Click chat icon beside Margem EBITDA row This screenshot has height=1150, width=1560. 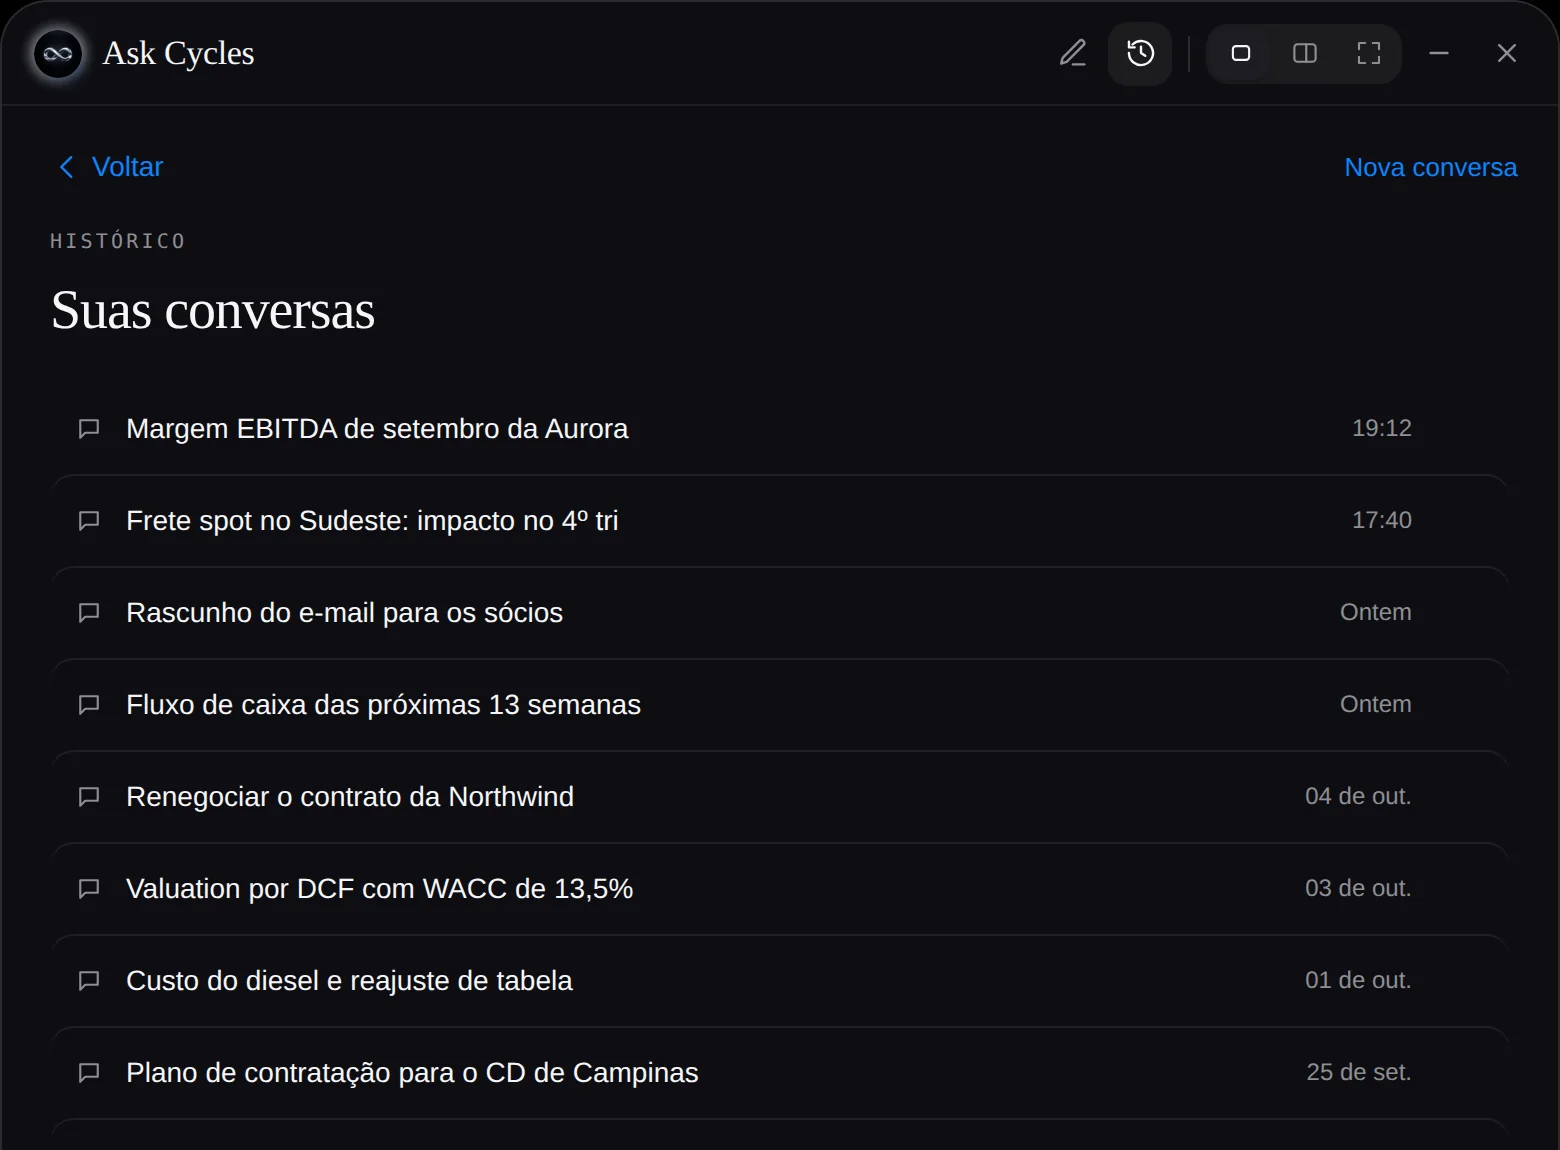89,429
